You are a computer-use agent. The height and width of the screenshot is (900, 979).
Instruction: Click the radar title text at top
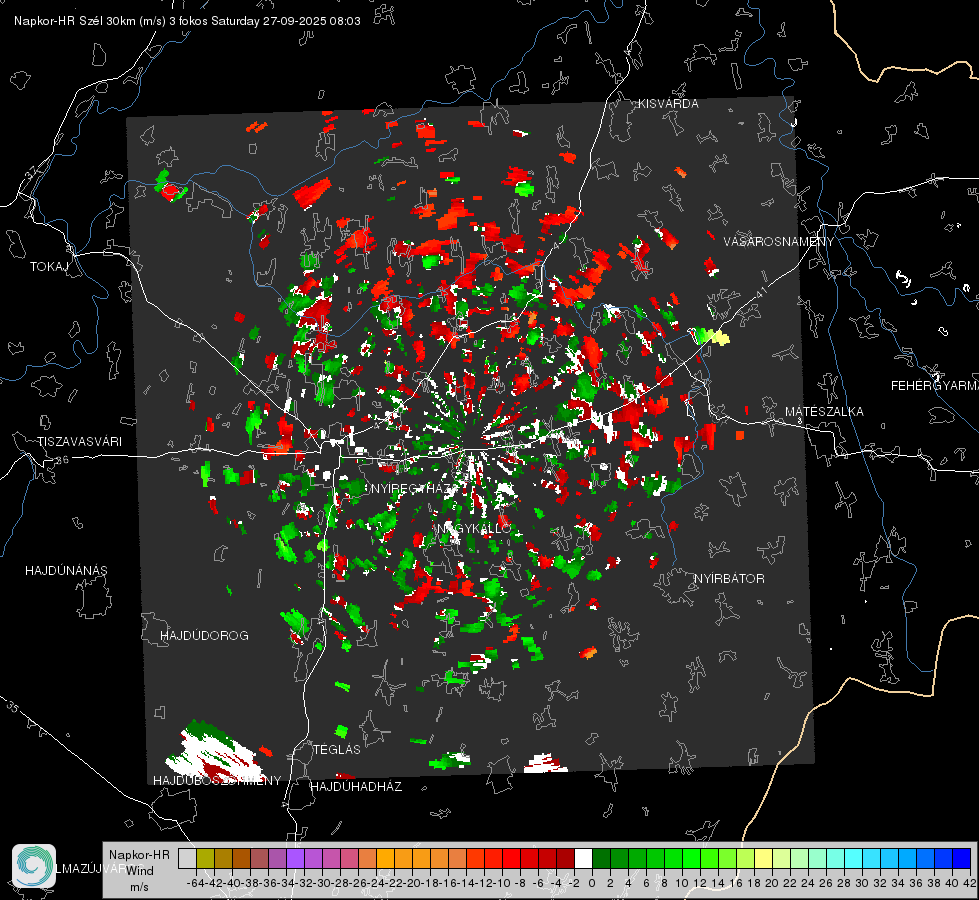[187, 21]
